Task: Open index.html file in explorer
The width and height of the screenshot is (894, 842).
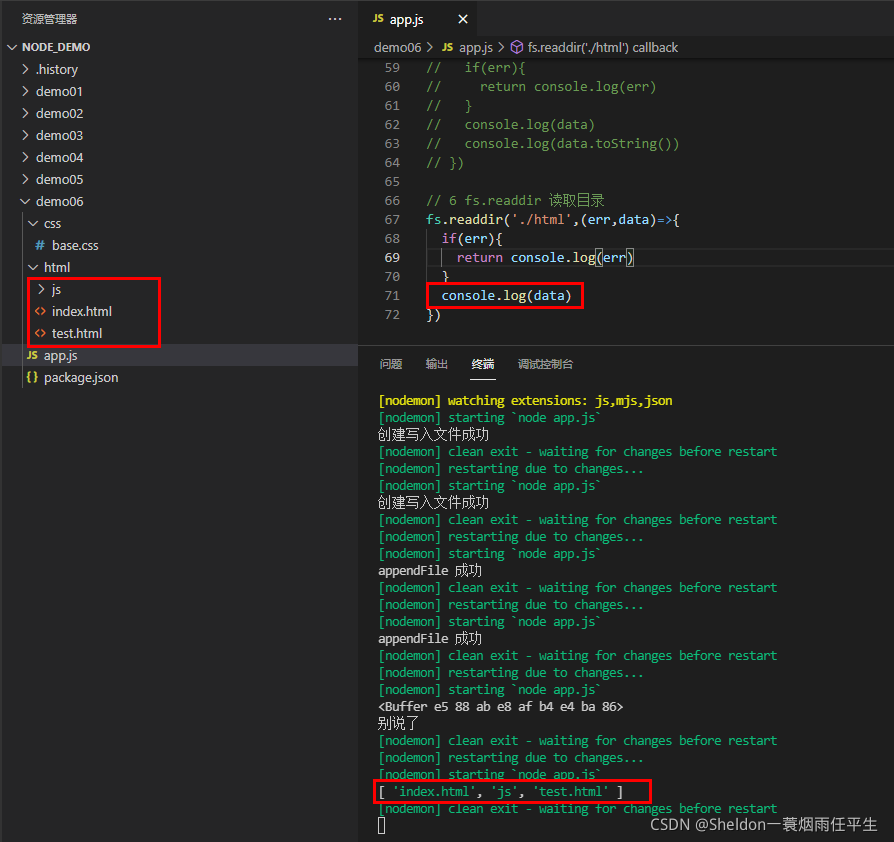Action: click(x=82, y=311)
